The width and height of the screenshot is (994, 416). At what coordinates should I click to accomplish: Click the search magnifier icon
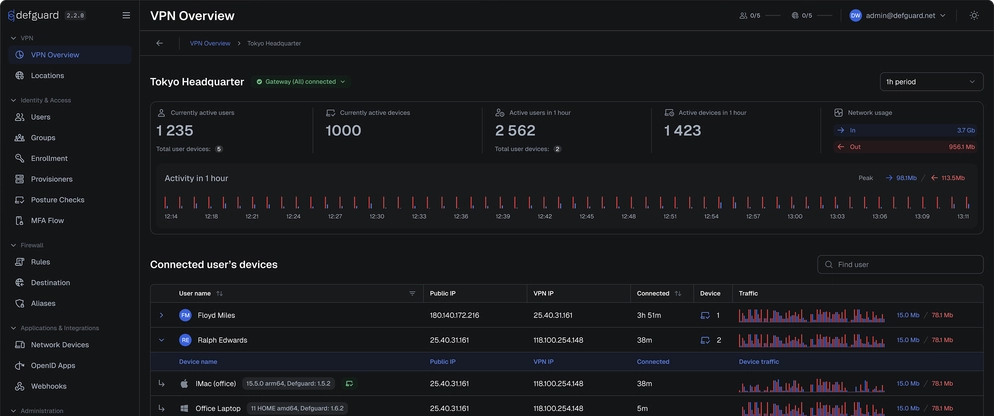click(x=829, y=264)
